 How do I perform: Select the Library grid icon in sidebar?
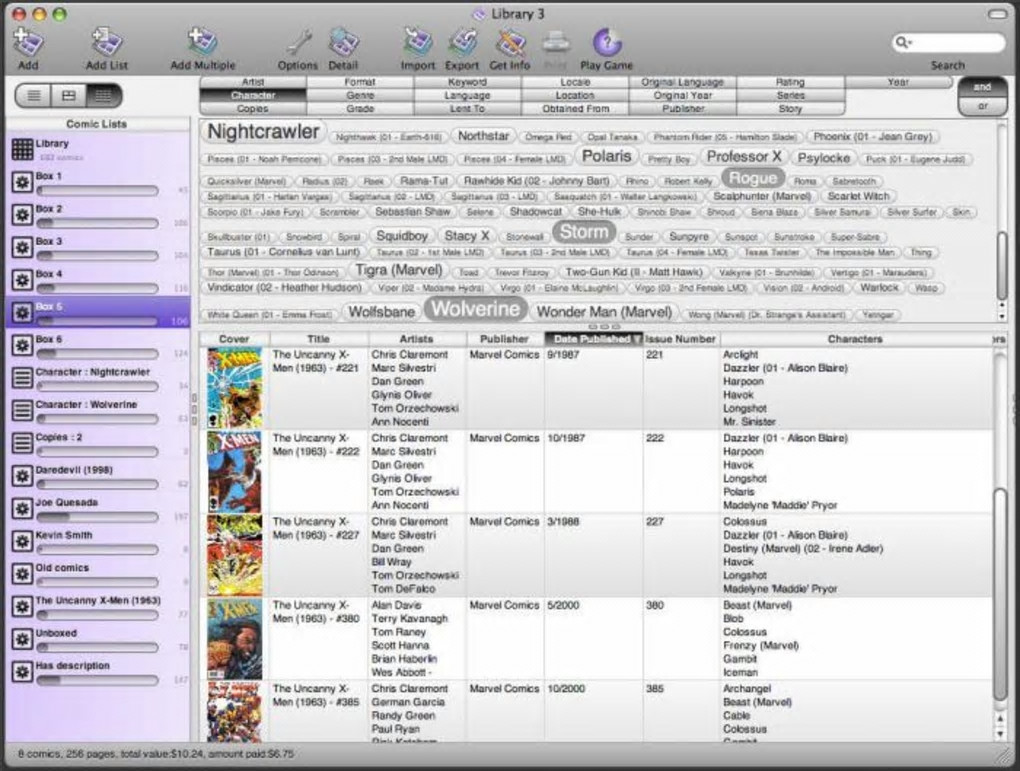[x=22, y=149]
